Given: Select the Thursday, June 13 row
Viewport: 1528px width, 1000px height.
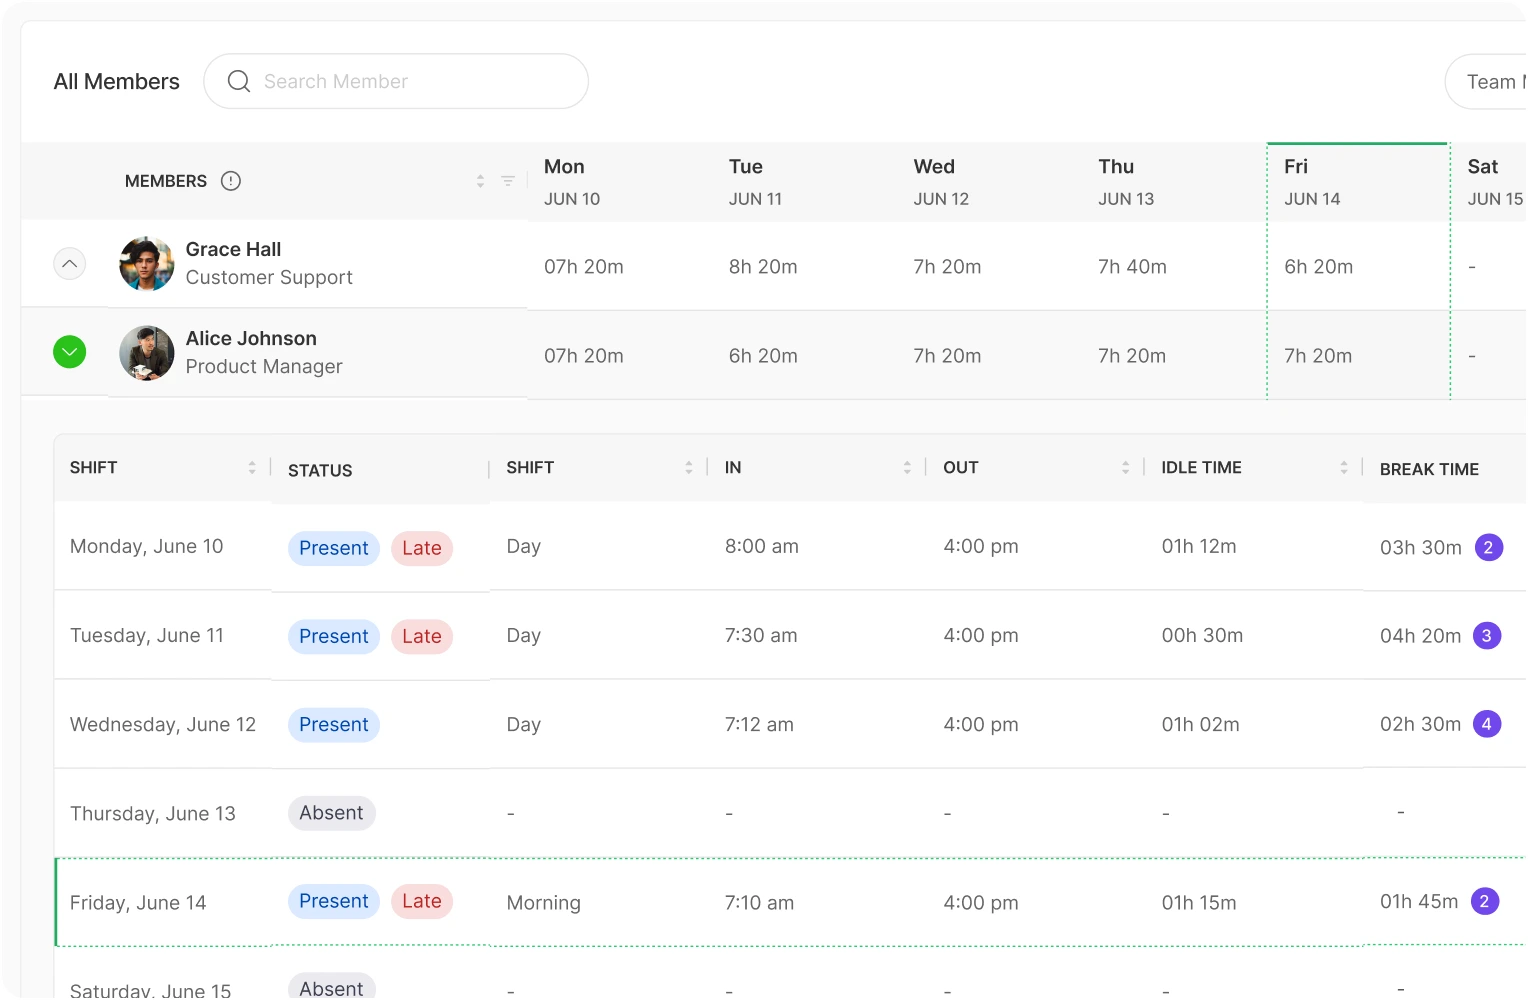Looking at the screenshot, I should coord(790,813).
